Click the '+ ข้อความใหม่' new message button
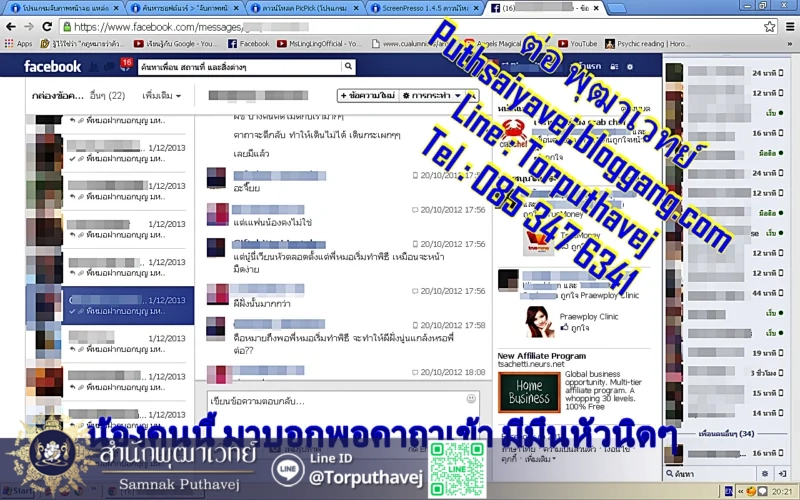800x500 pixels. coord(371,96)
